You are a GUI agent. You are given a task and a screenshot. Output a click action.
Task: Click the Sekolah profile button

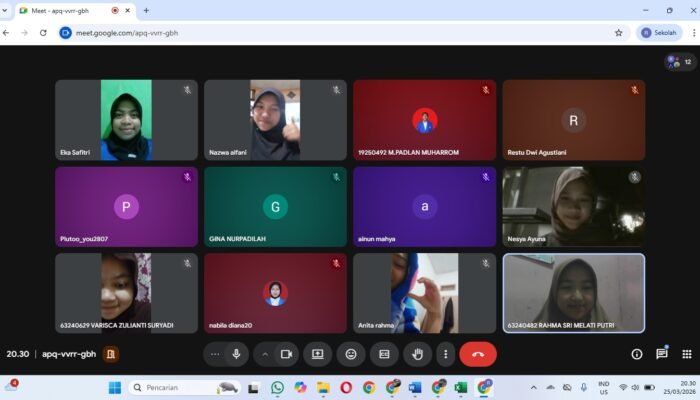tap(660, 32)
